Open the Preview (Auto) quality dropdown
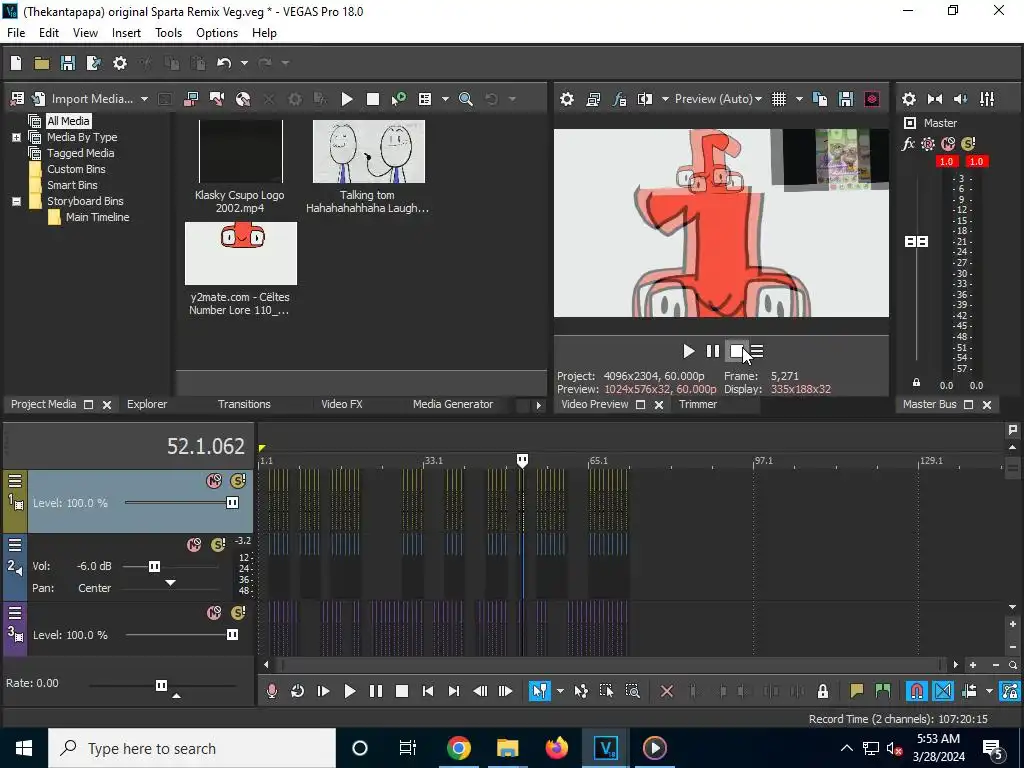The image size is (1024, 768). pyautogui.click(x=718, y=99)
